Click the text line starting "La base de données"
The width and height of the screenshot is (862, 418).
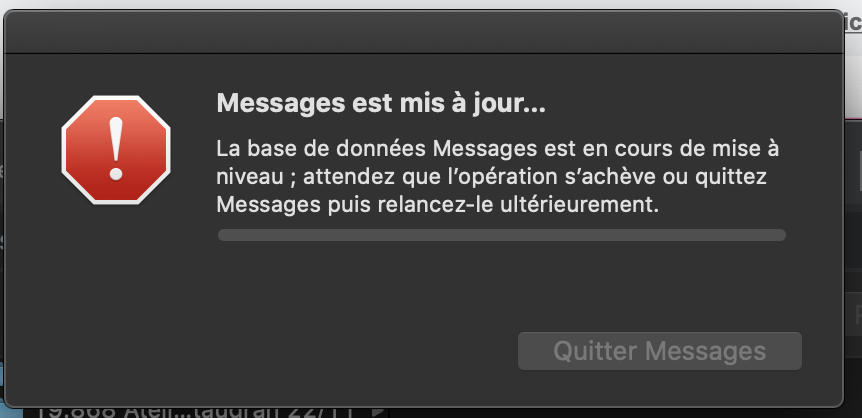(x=498, y=148)
